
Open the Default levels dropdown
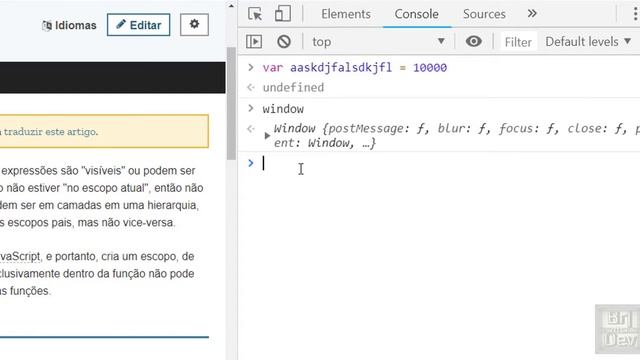588,41
